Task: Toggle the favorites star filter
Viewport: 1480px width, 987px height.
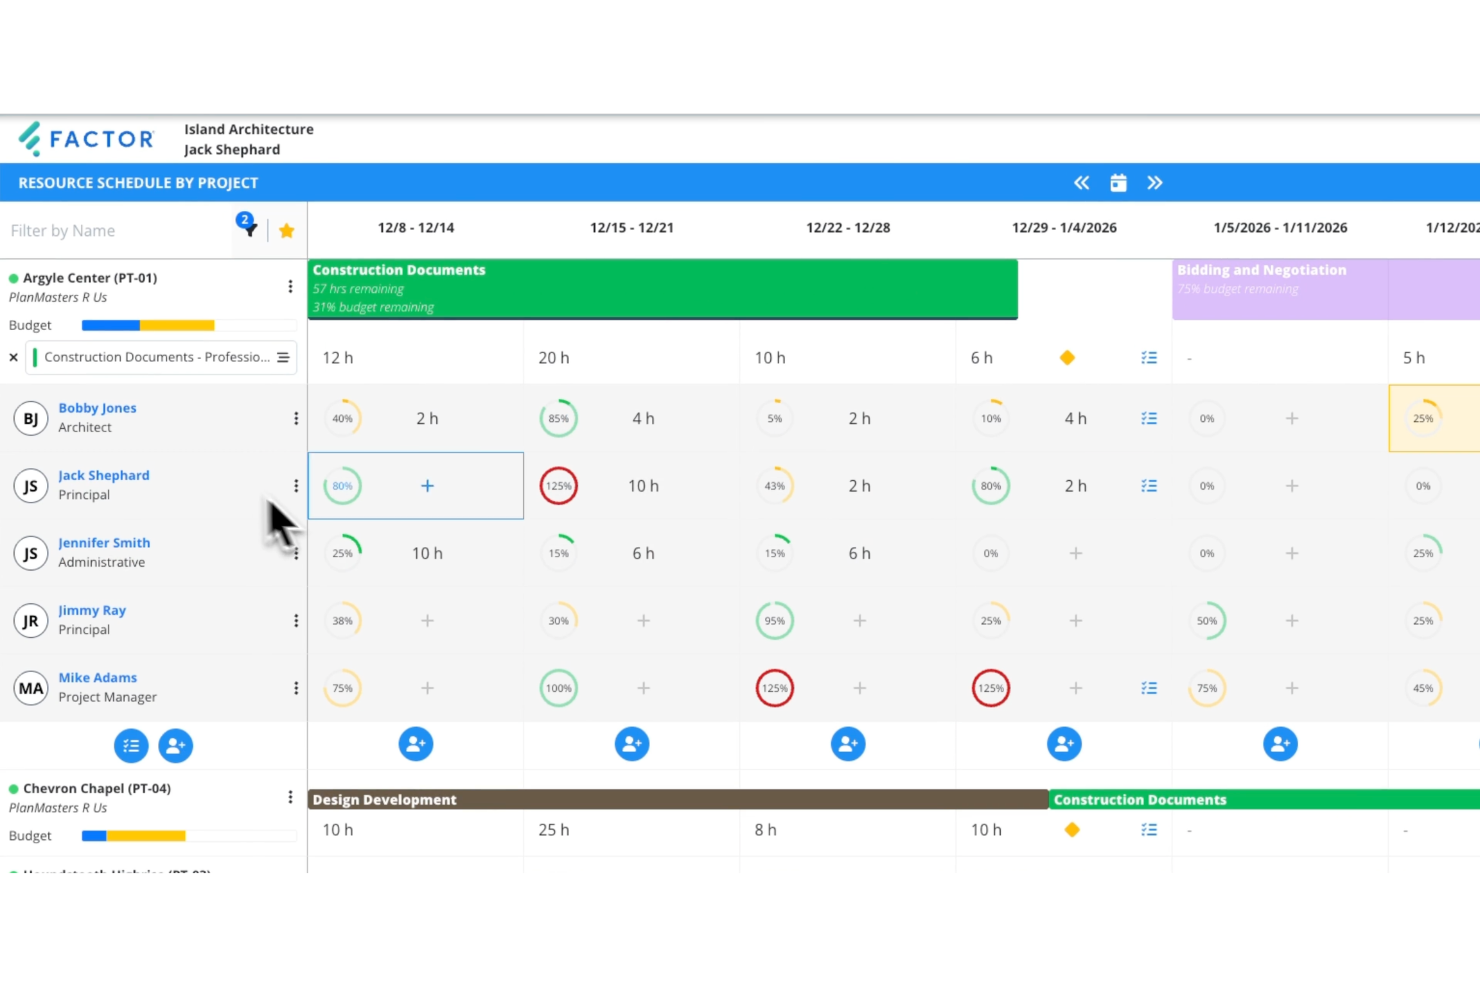Action: coord(287,230)
